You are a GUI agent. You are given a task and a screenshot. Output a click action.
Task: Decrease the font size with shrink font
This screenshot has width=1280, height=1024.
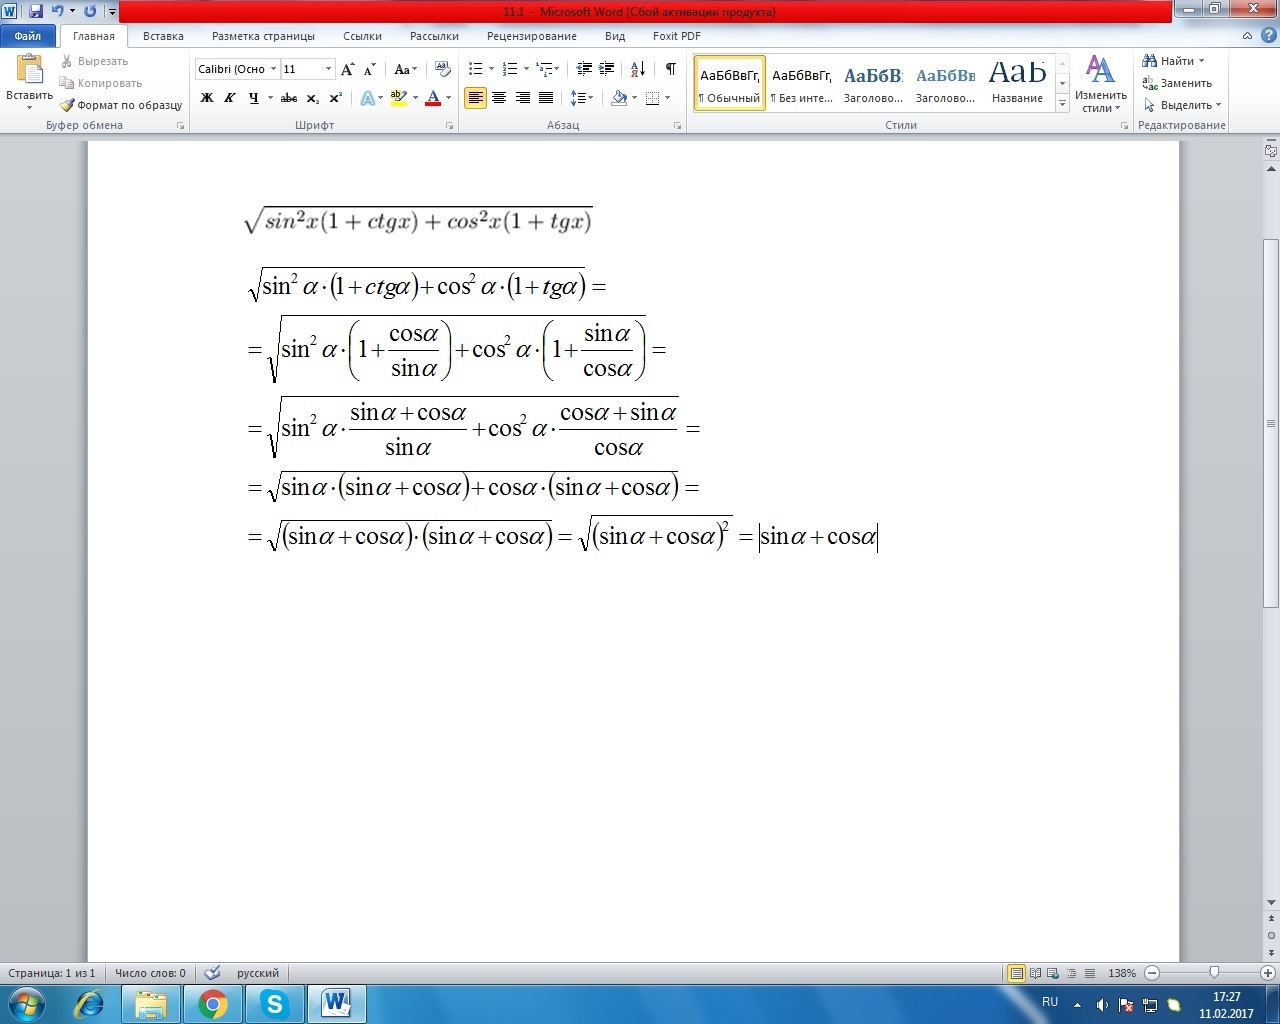369,69
